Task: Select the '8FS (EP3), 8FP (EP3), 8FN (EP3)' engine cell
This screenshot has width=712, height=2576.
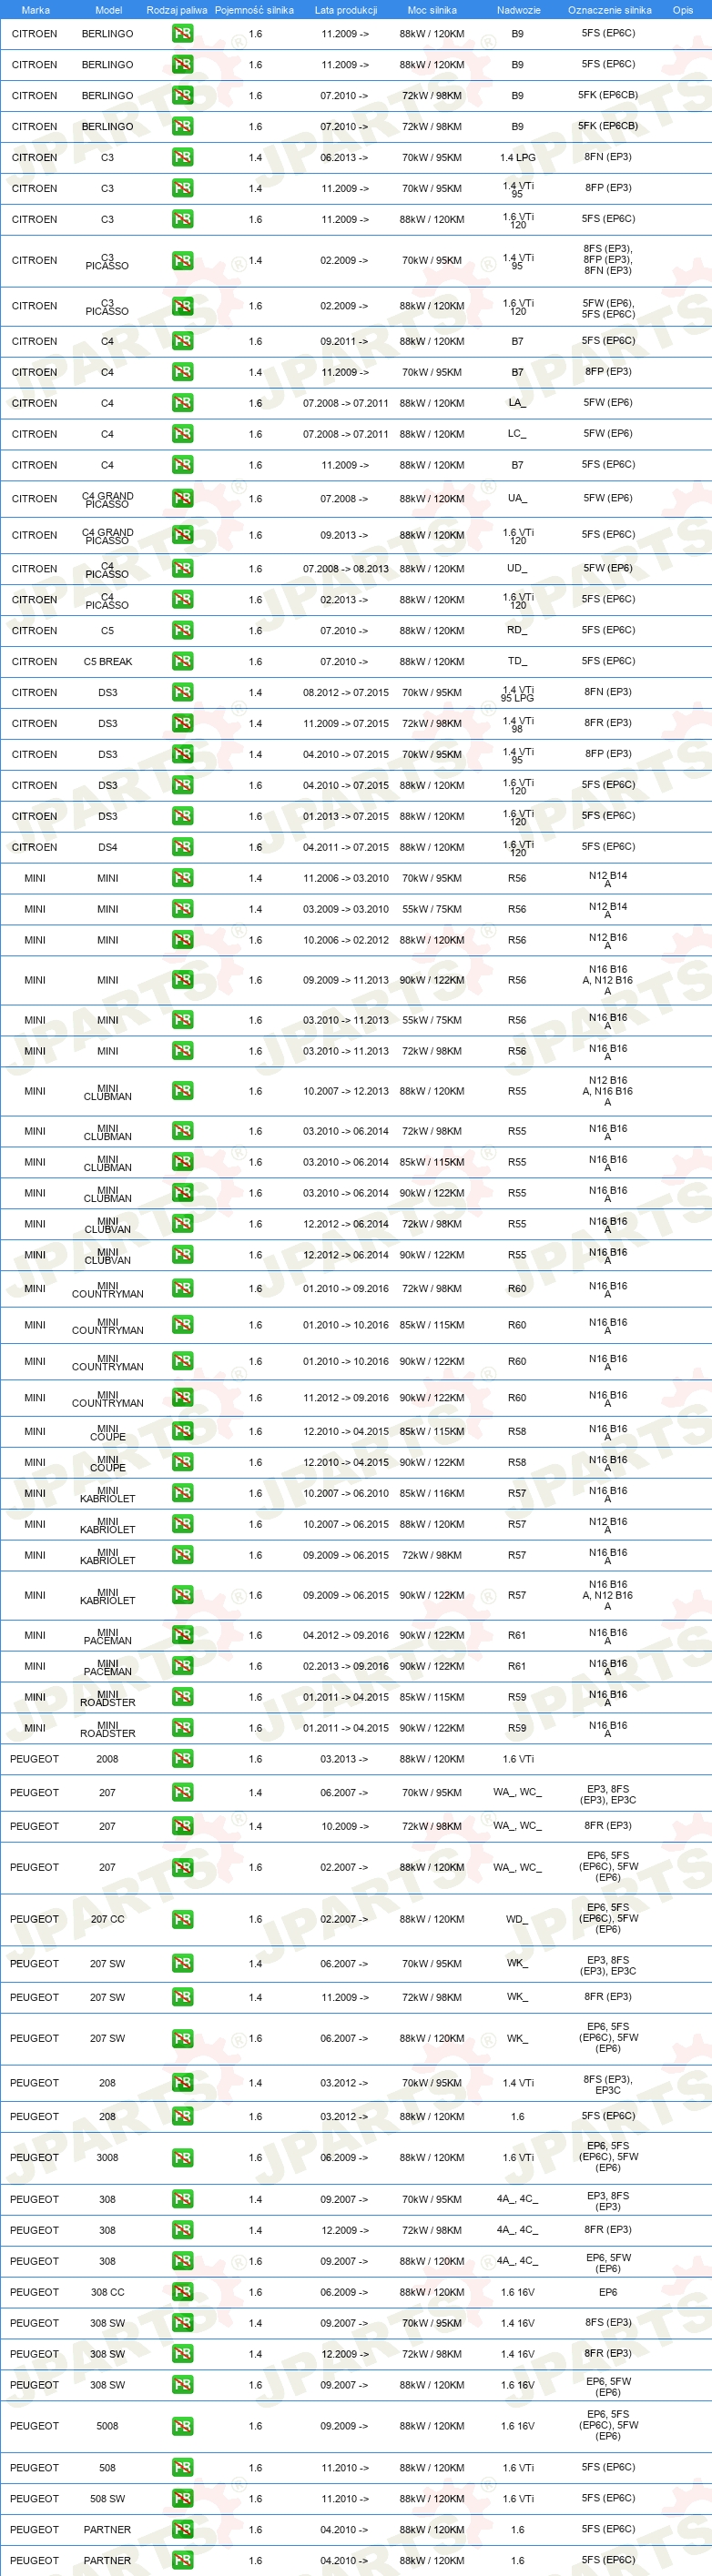Action: click(x=608, y=260)
